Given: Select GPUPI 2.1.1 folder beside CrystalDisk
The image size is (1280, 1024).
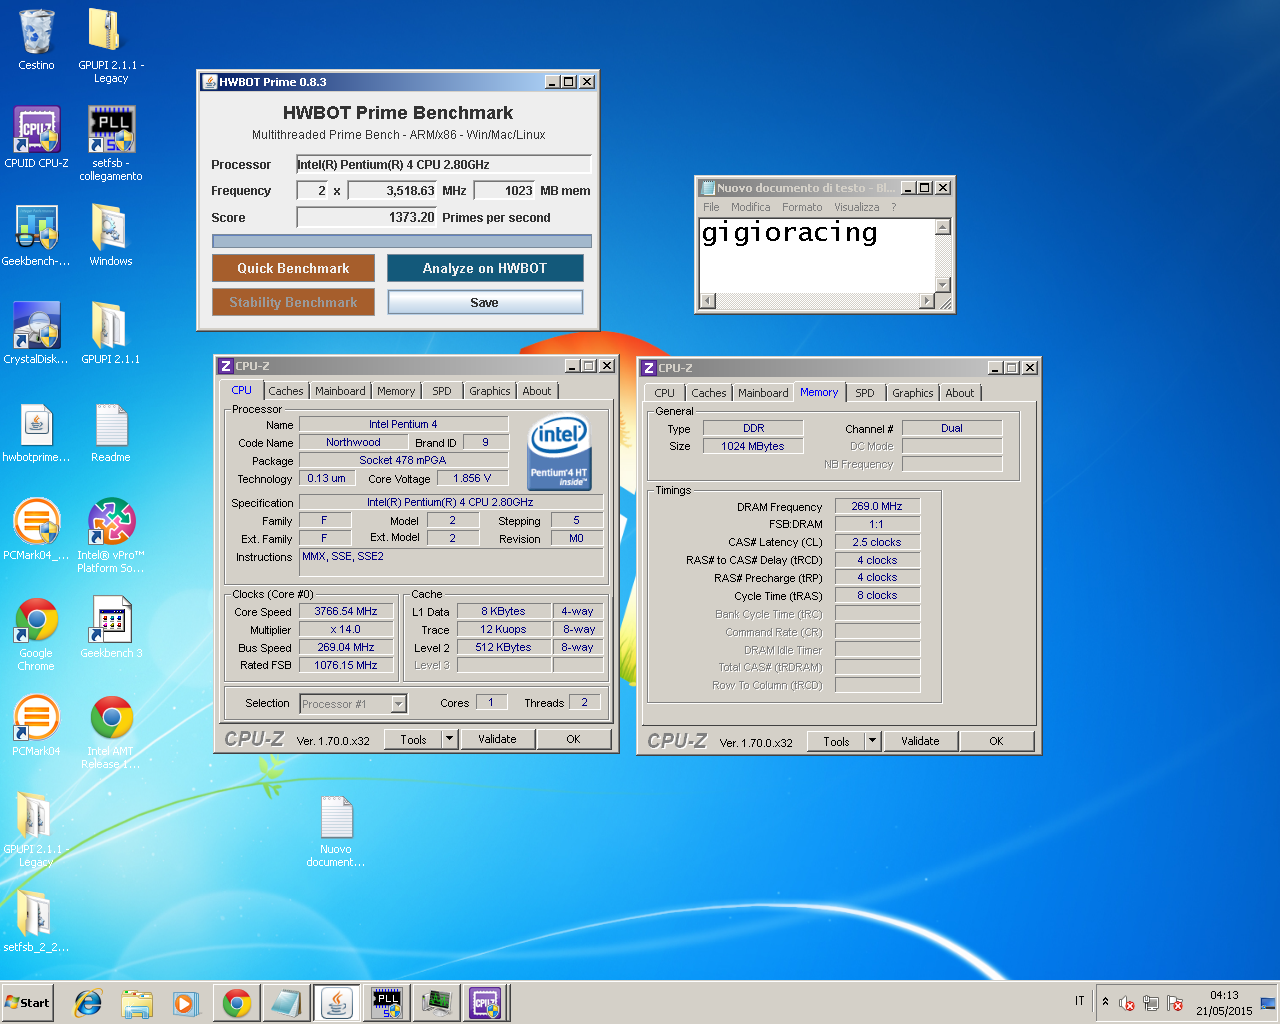Looking at the screenshot, I should pyautogui.click(x=110, y=333).
